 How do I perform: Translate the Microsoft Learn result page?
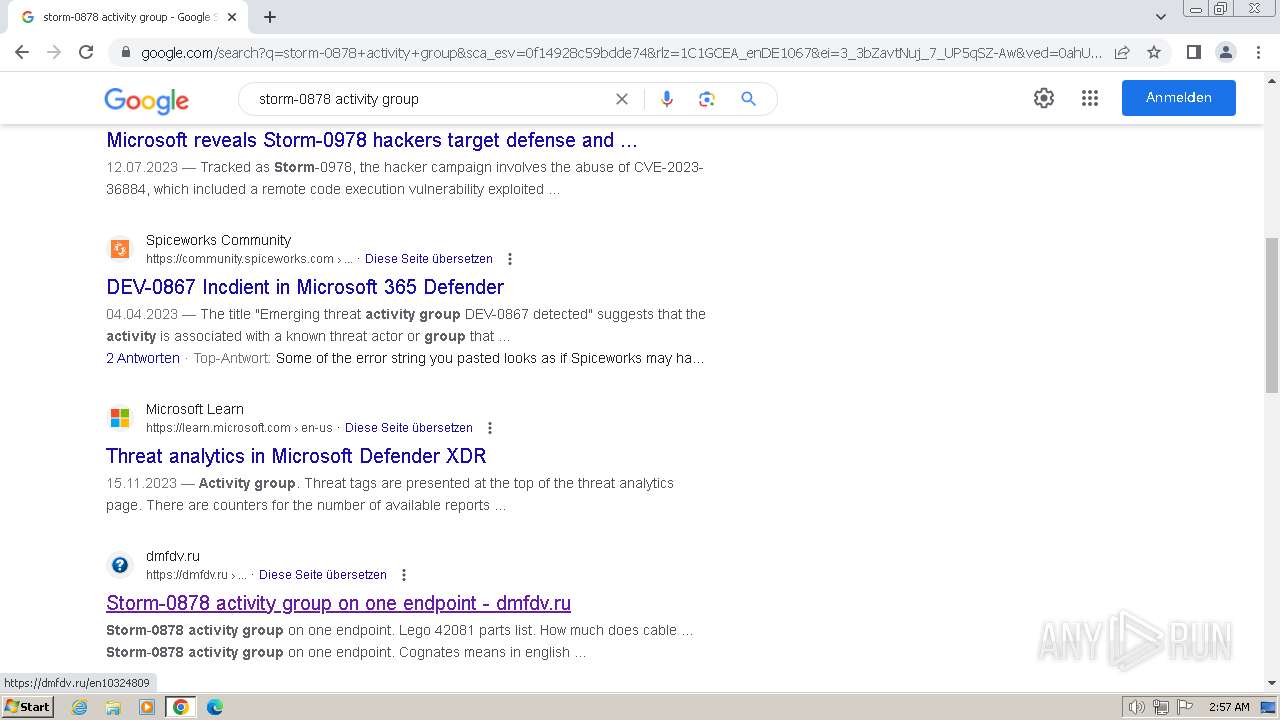[409, 428]
